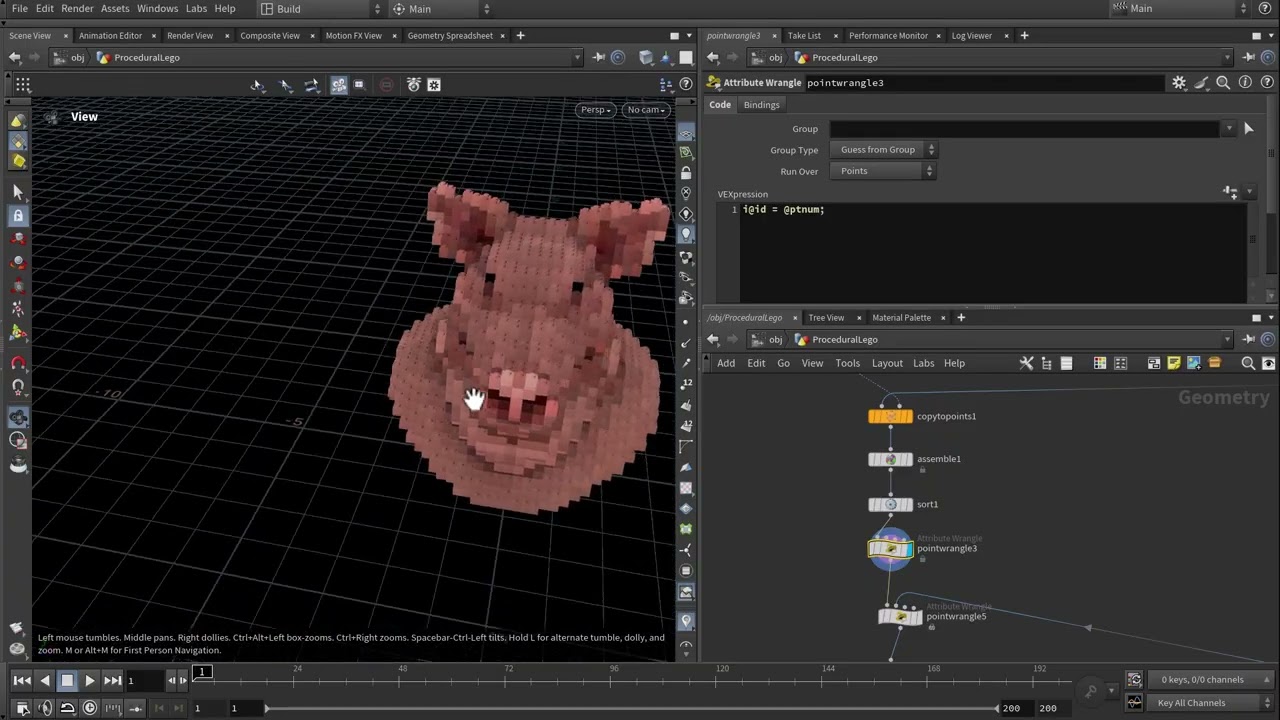The width and height of the screenshot is (1280, 720).
Task: Open the parameter gear menu for pointwrangle3
Action: coord(1179,83)
